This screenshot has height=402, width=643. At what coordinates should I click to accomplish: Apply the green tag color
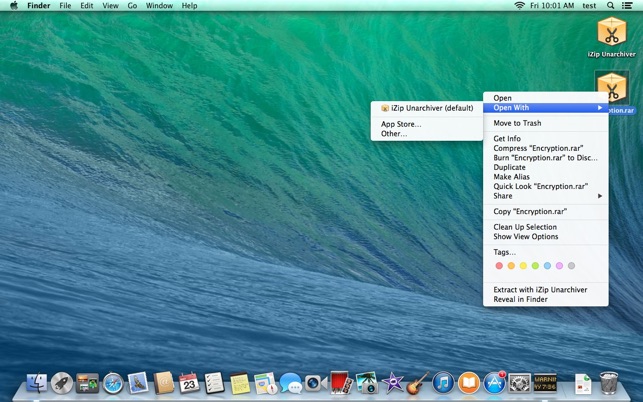(x=535, y=266)
